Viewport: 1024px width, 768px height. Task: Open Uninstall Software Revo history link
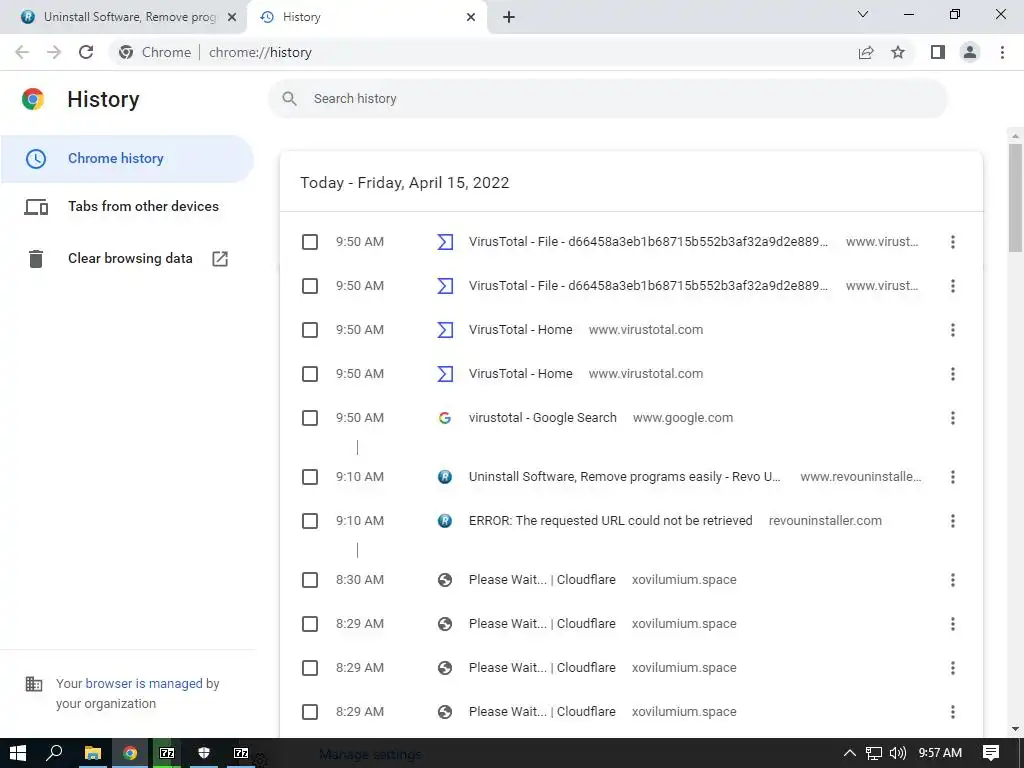(624, 477)
